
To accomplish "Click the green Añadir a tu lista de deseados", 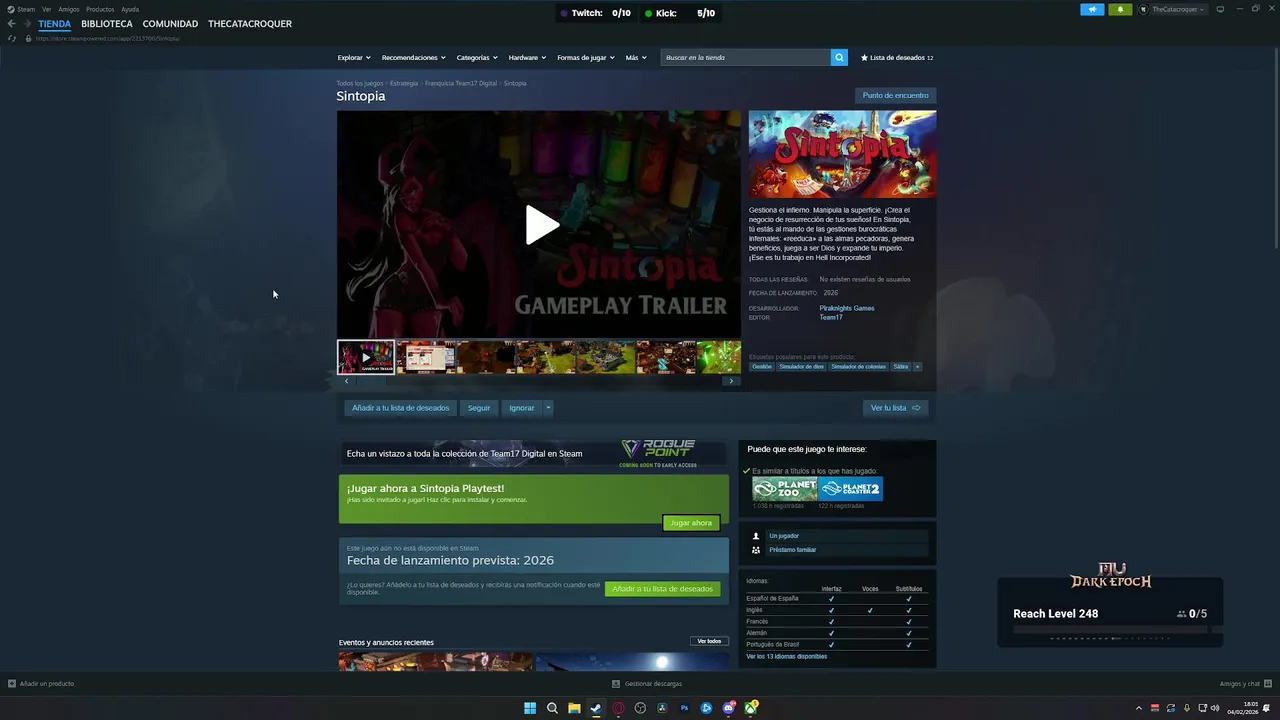I will (662, 589).
